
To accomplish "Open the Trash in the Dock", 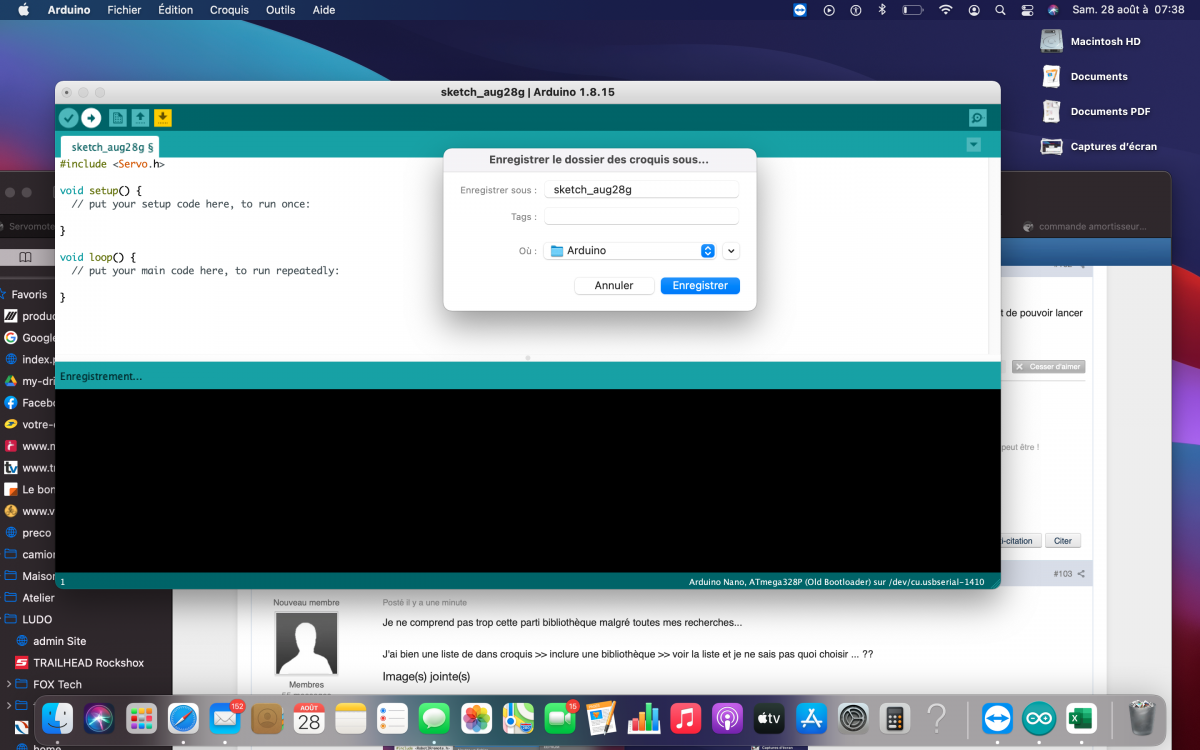I will pyautogui.click(x=1141, y=718).
